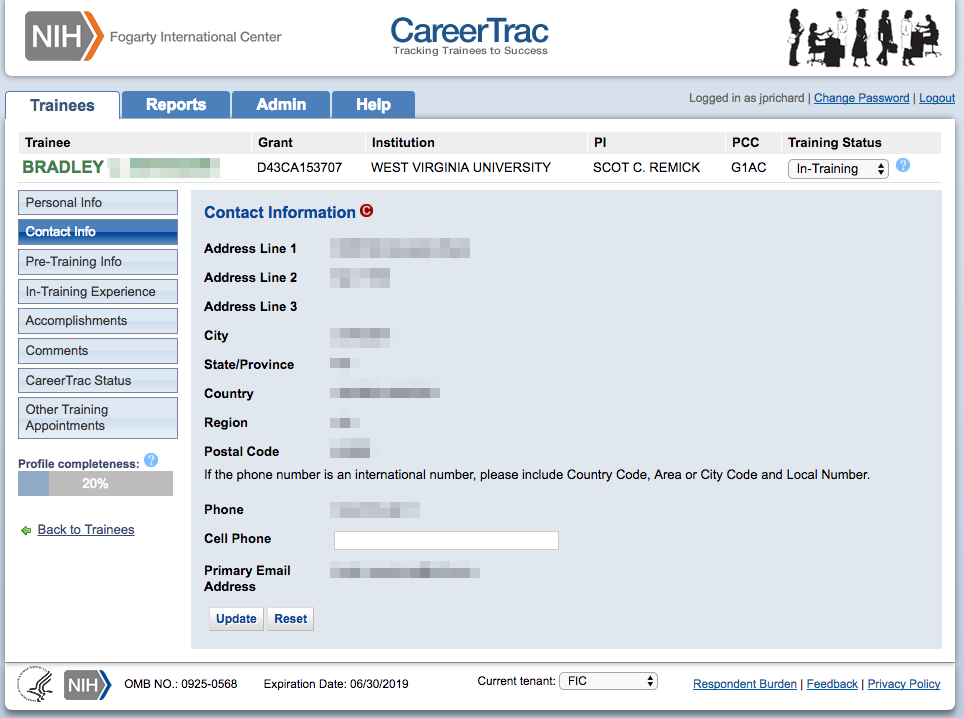Click PI name SCOT C. REMICK

pyautogui.click(x=646, y=167)
